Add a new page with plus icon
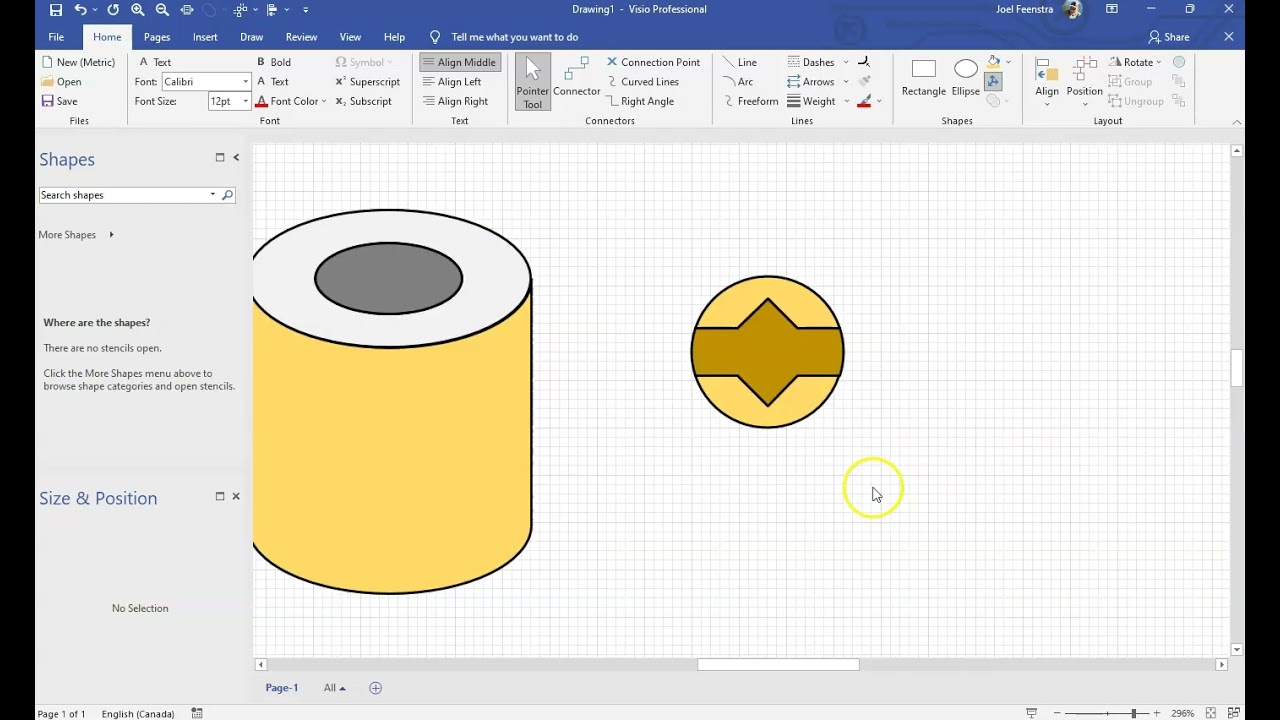 [x=376, y=688]
